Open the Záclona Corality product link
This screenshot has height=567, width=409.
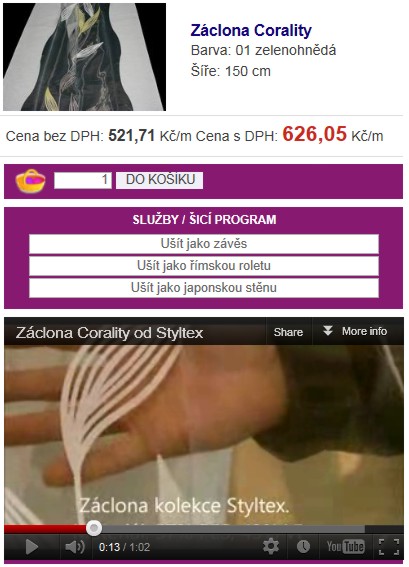click(251, 30)
